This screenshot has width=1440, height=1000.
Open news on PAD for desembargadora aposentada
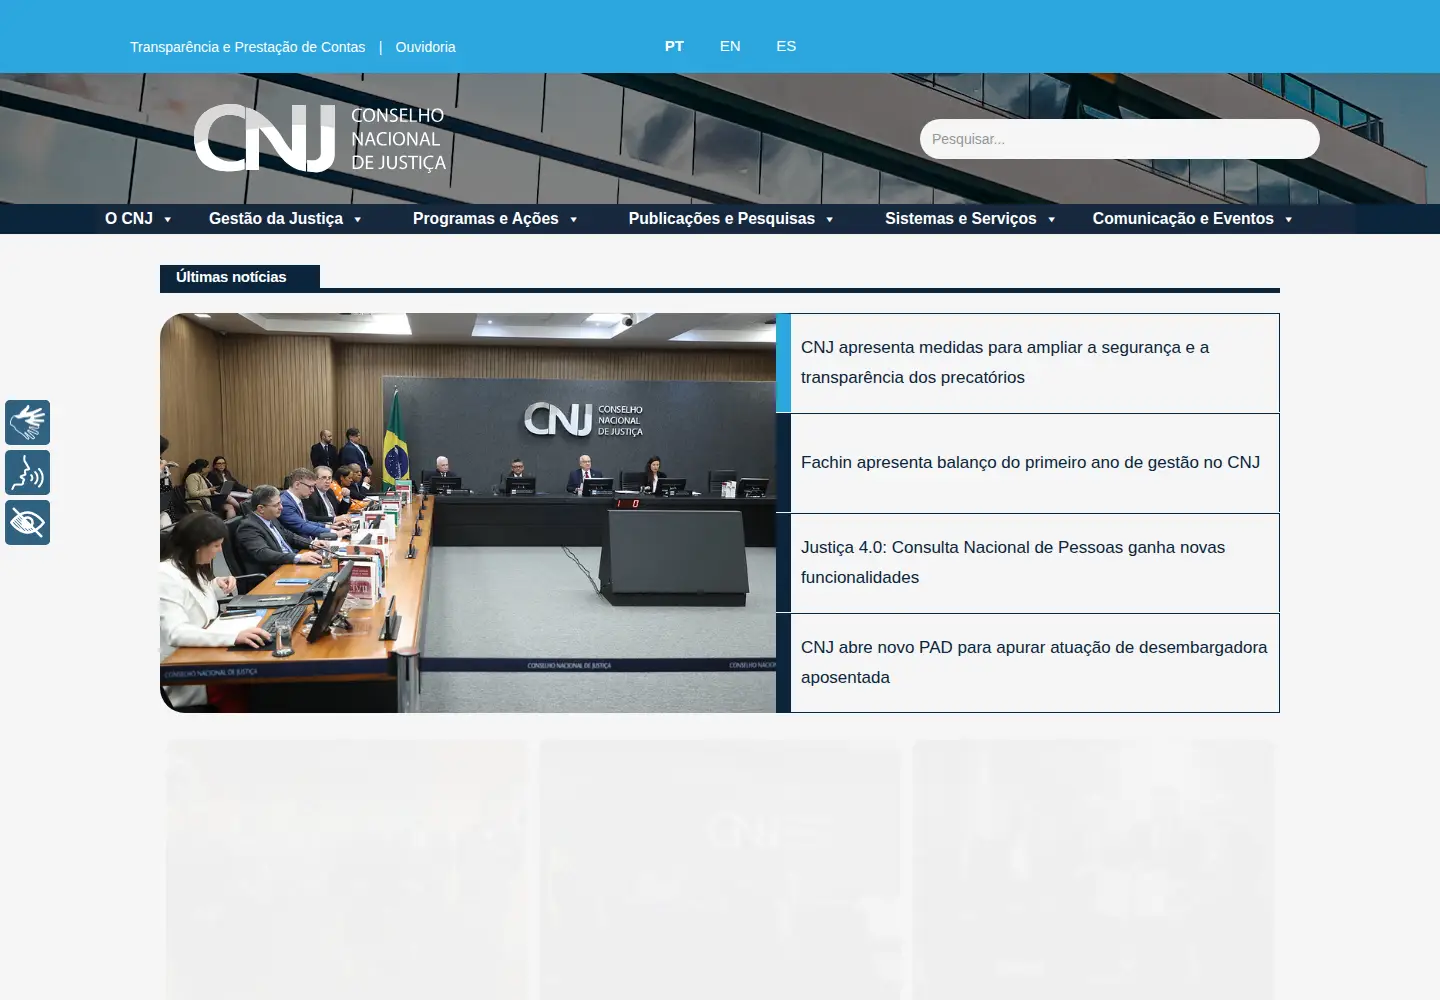[x=1028, y=663]
